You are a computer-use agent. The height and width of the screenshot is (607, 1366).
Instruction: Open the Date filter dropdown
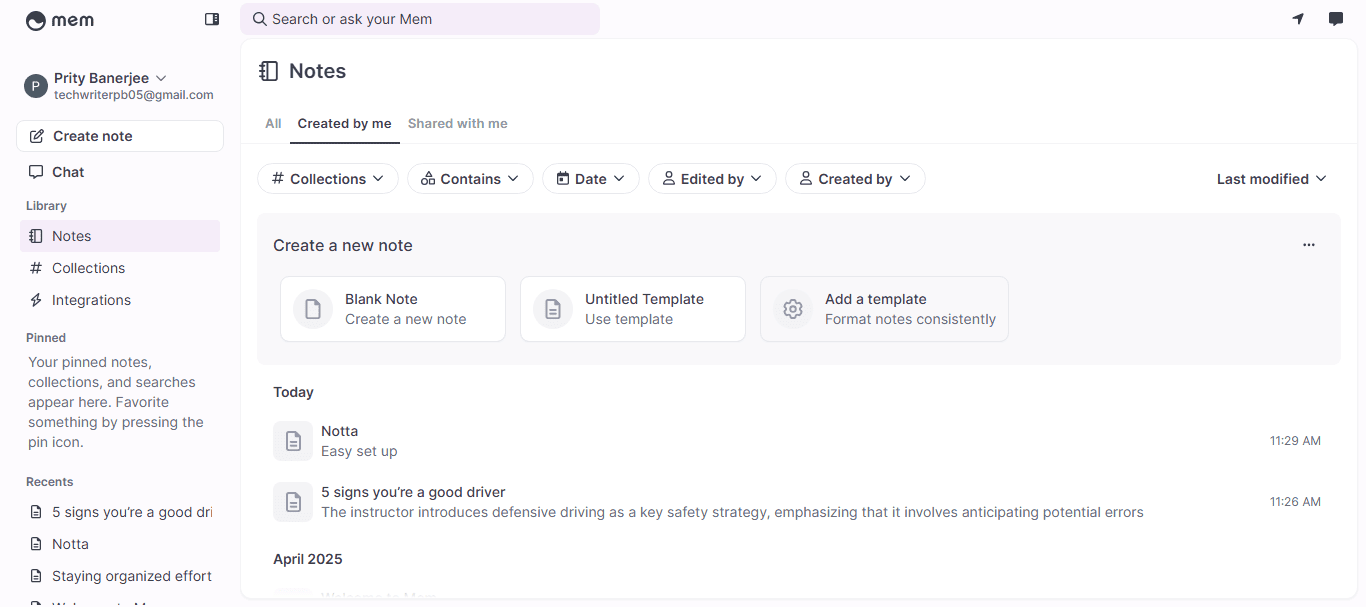(590, 179)
